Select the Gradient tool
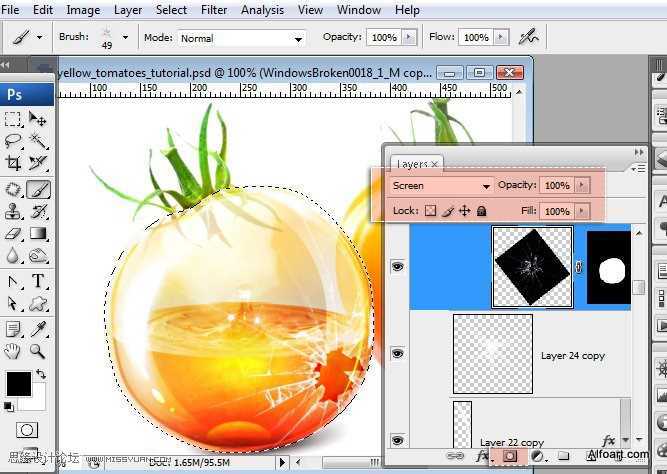 tap(37, 234)
